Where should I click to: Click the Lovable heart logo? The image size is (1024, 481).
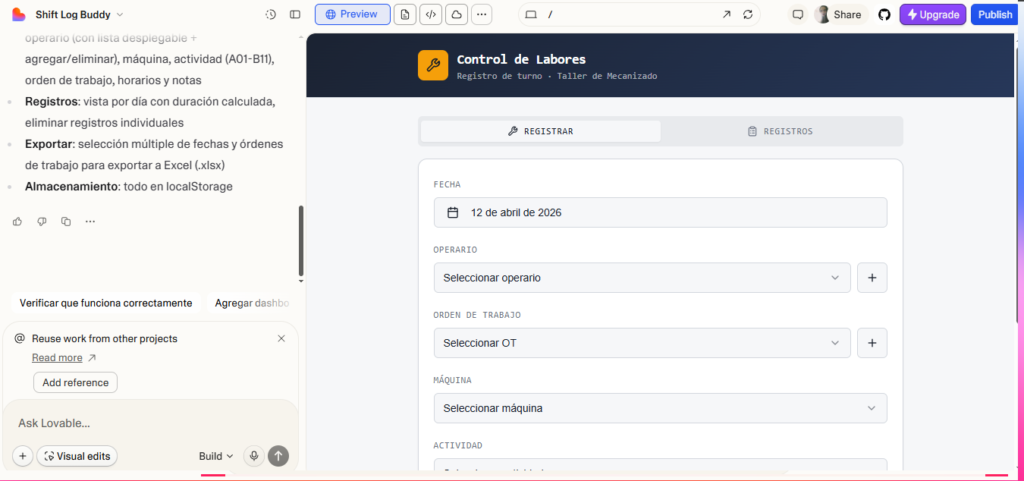click(19, 14)
